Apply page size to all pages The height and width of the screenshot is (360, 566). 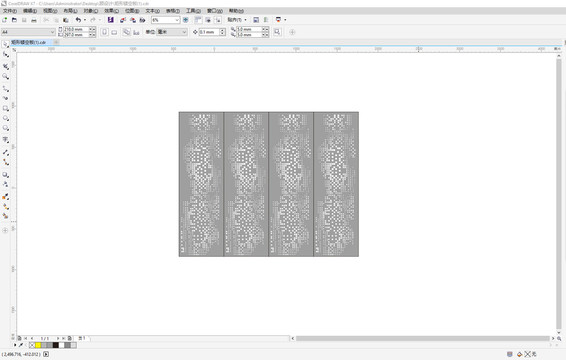[126, 32]
